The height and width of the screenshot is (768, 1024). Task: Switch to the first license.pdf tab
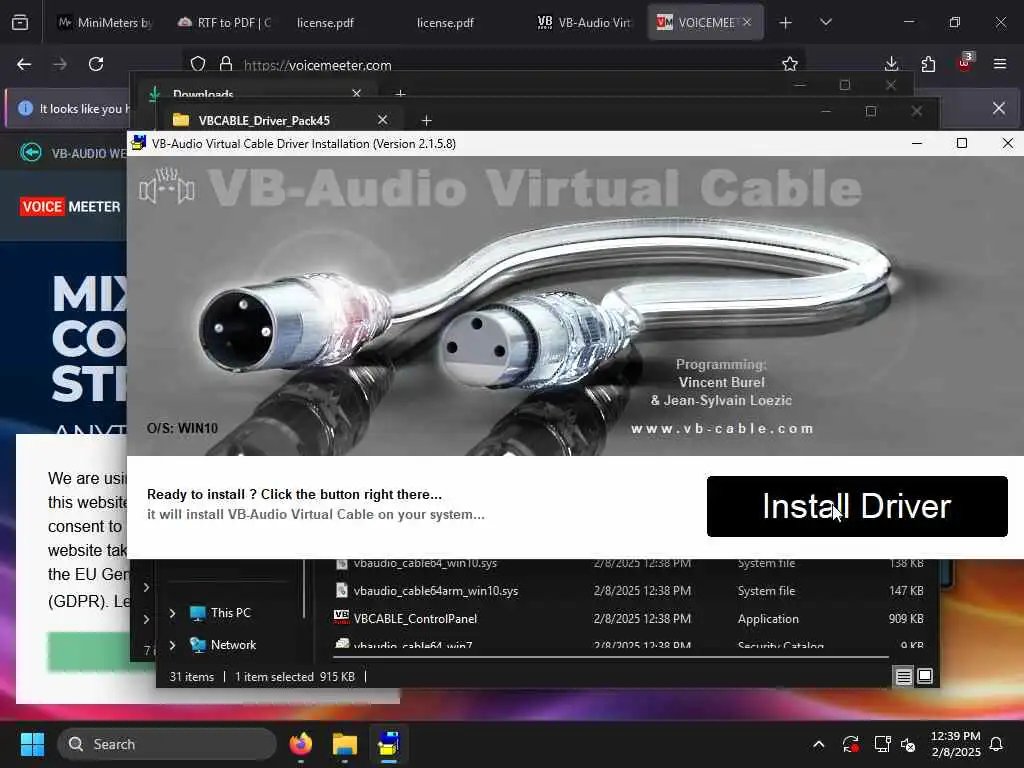[x=325, y=23]
